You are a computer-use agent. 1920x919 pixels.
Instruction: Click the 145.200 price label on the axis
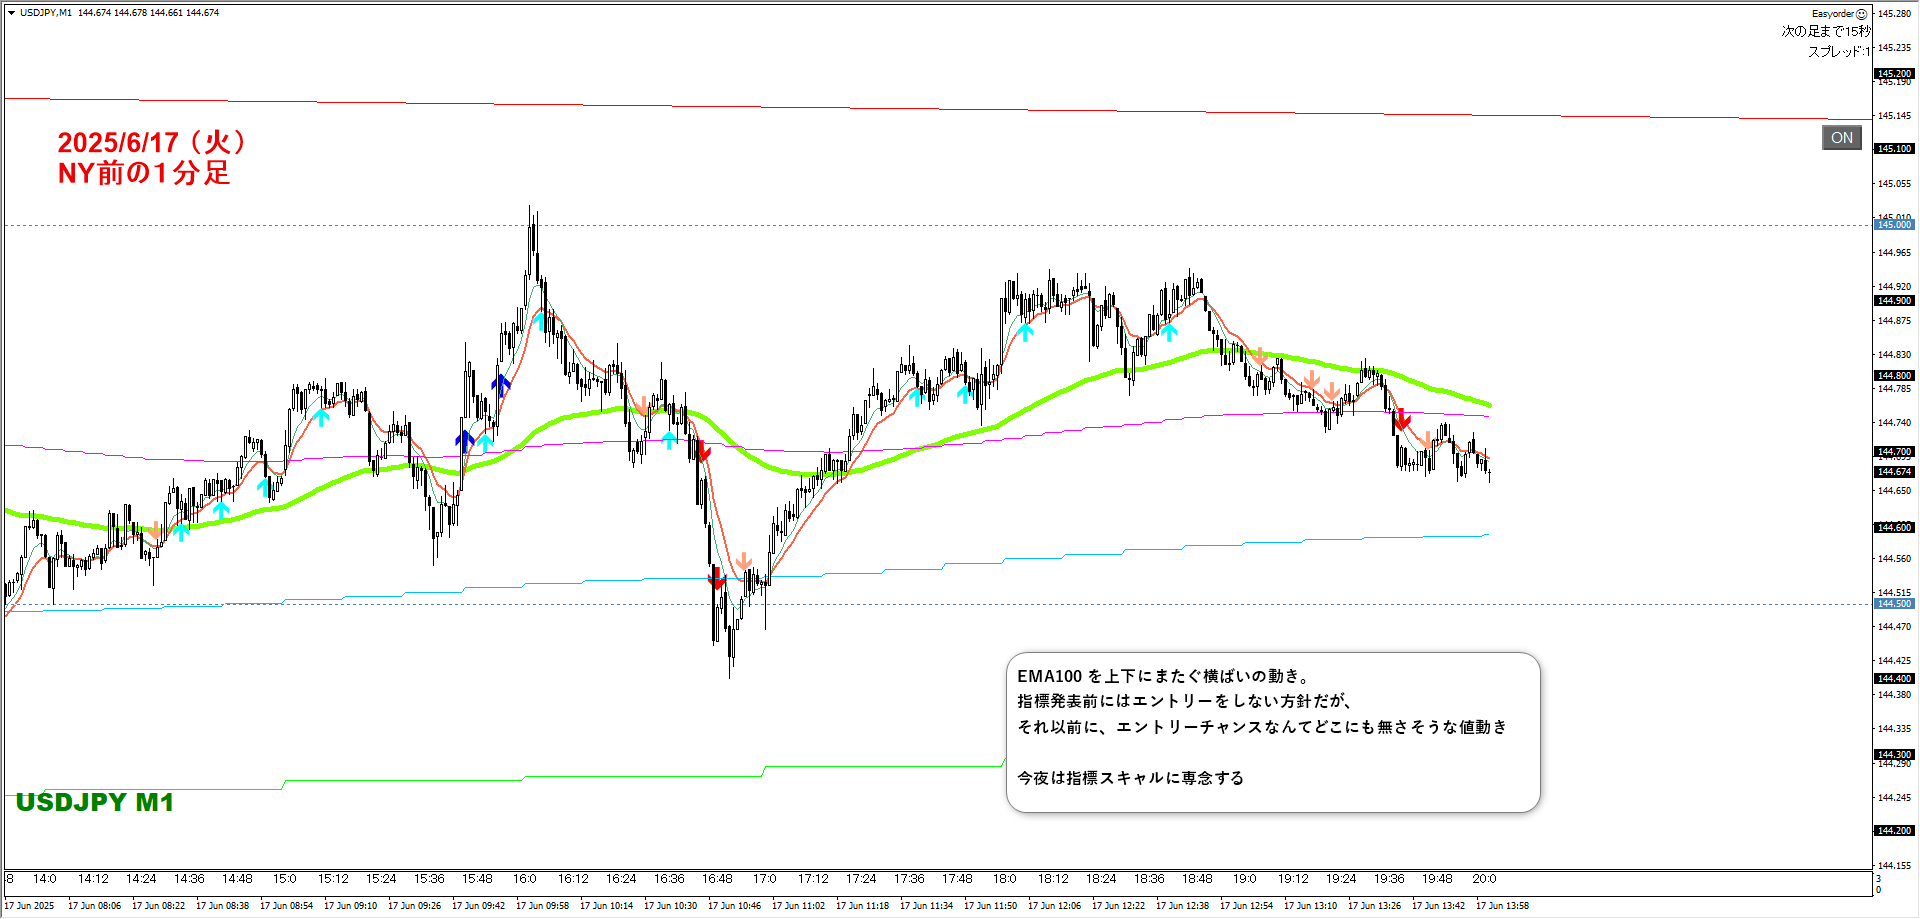[1893, 73]
